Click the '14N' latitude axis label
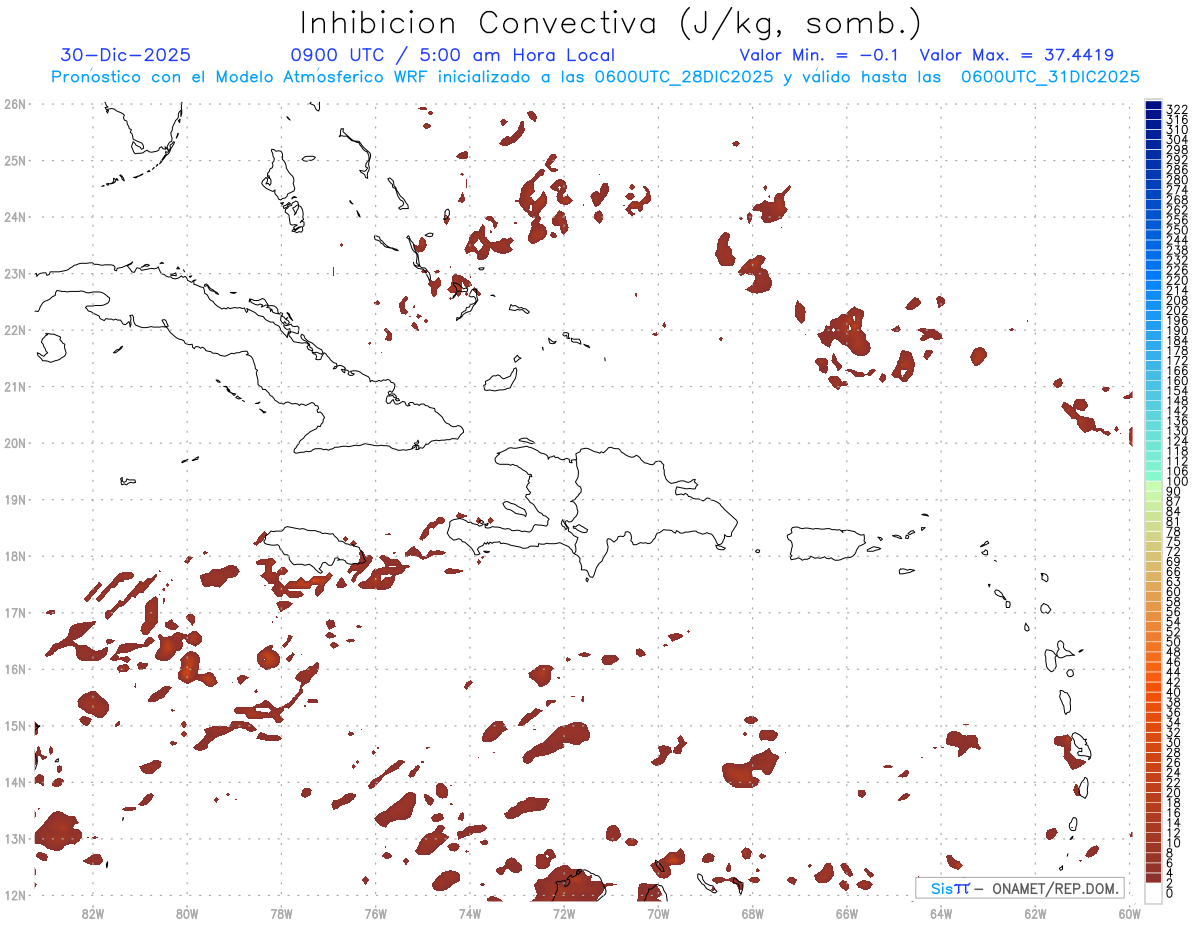 point(15,782)
